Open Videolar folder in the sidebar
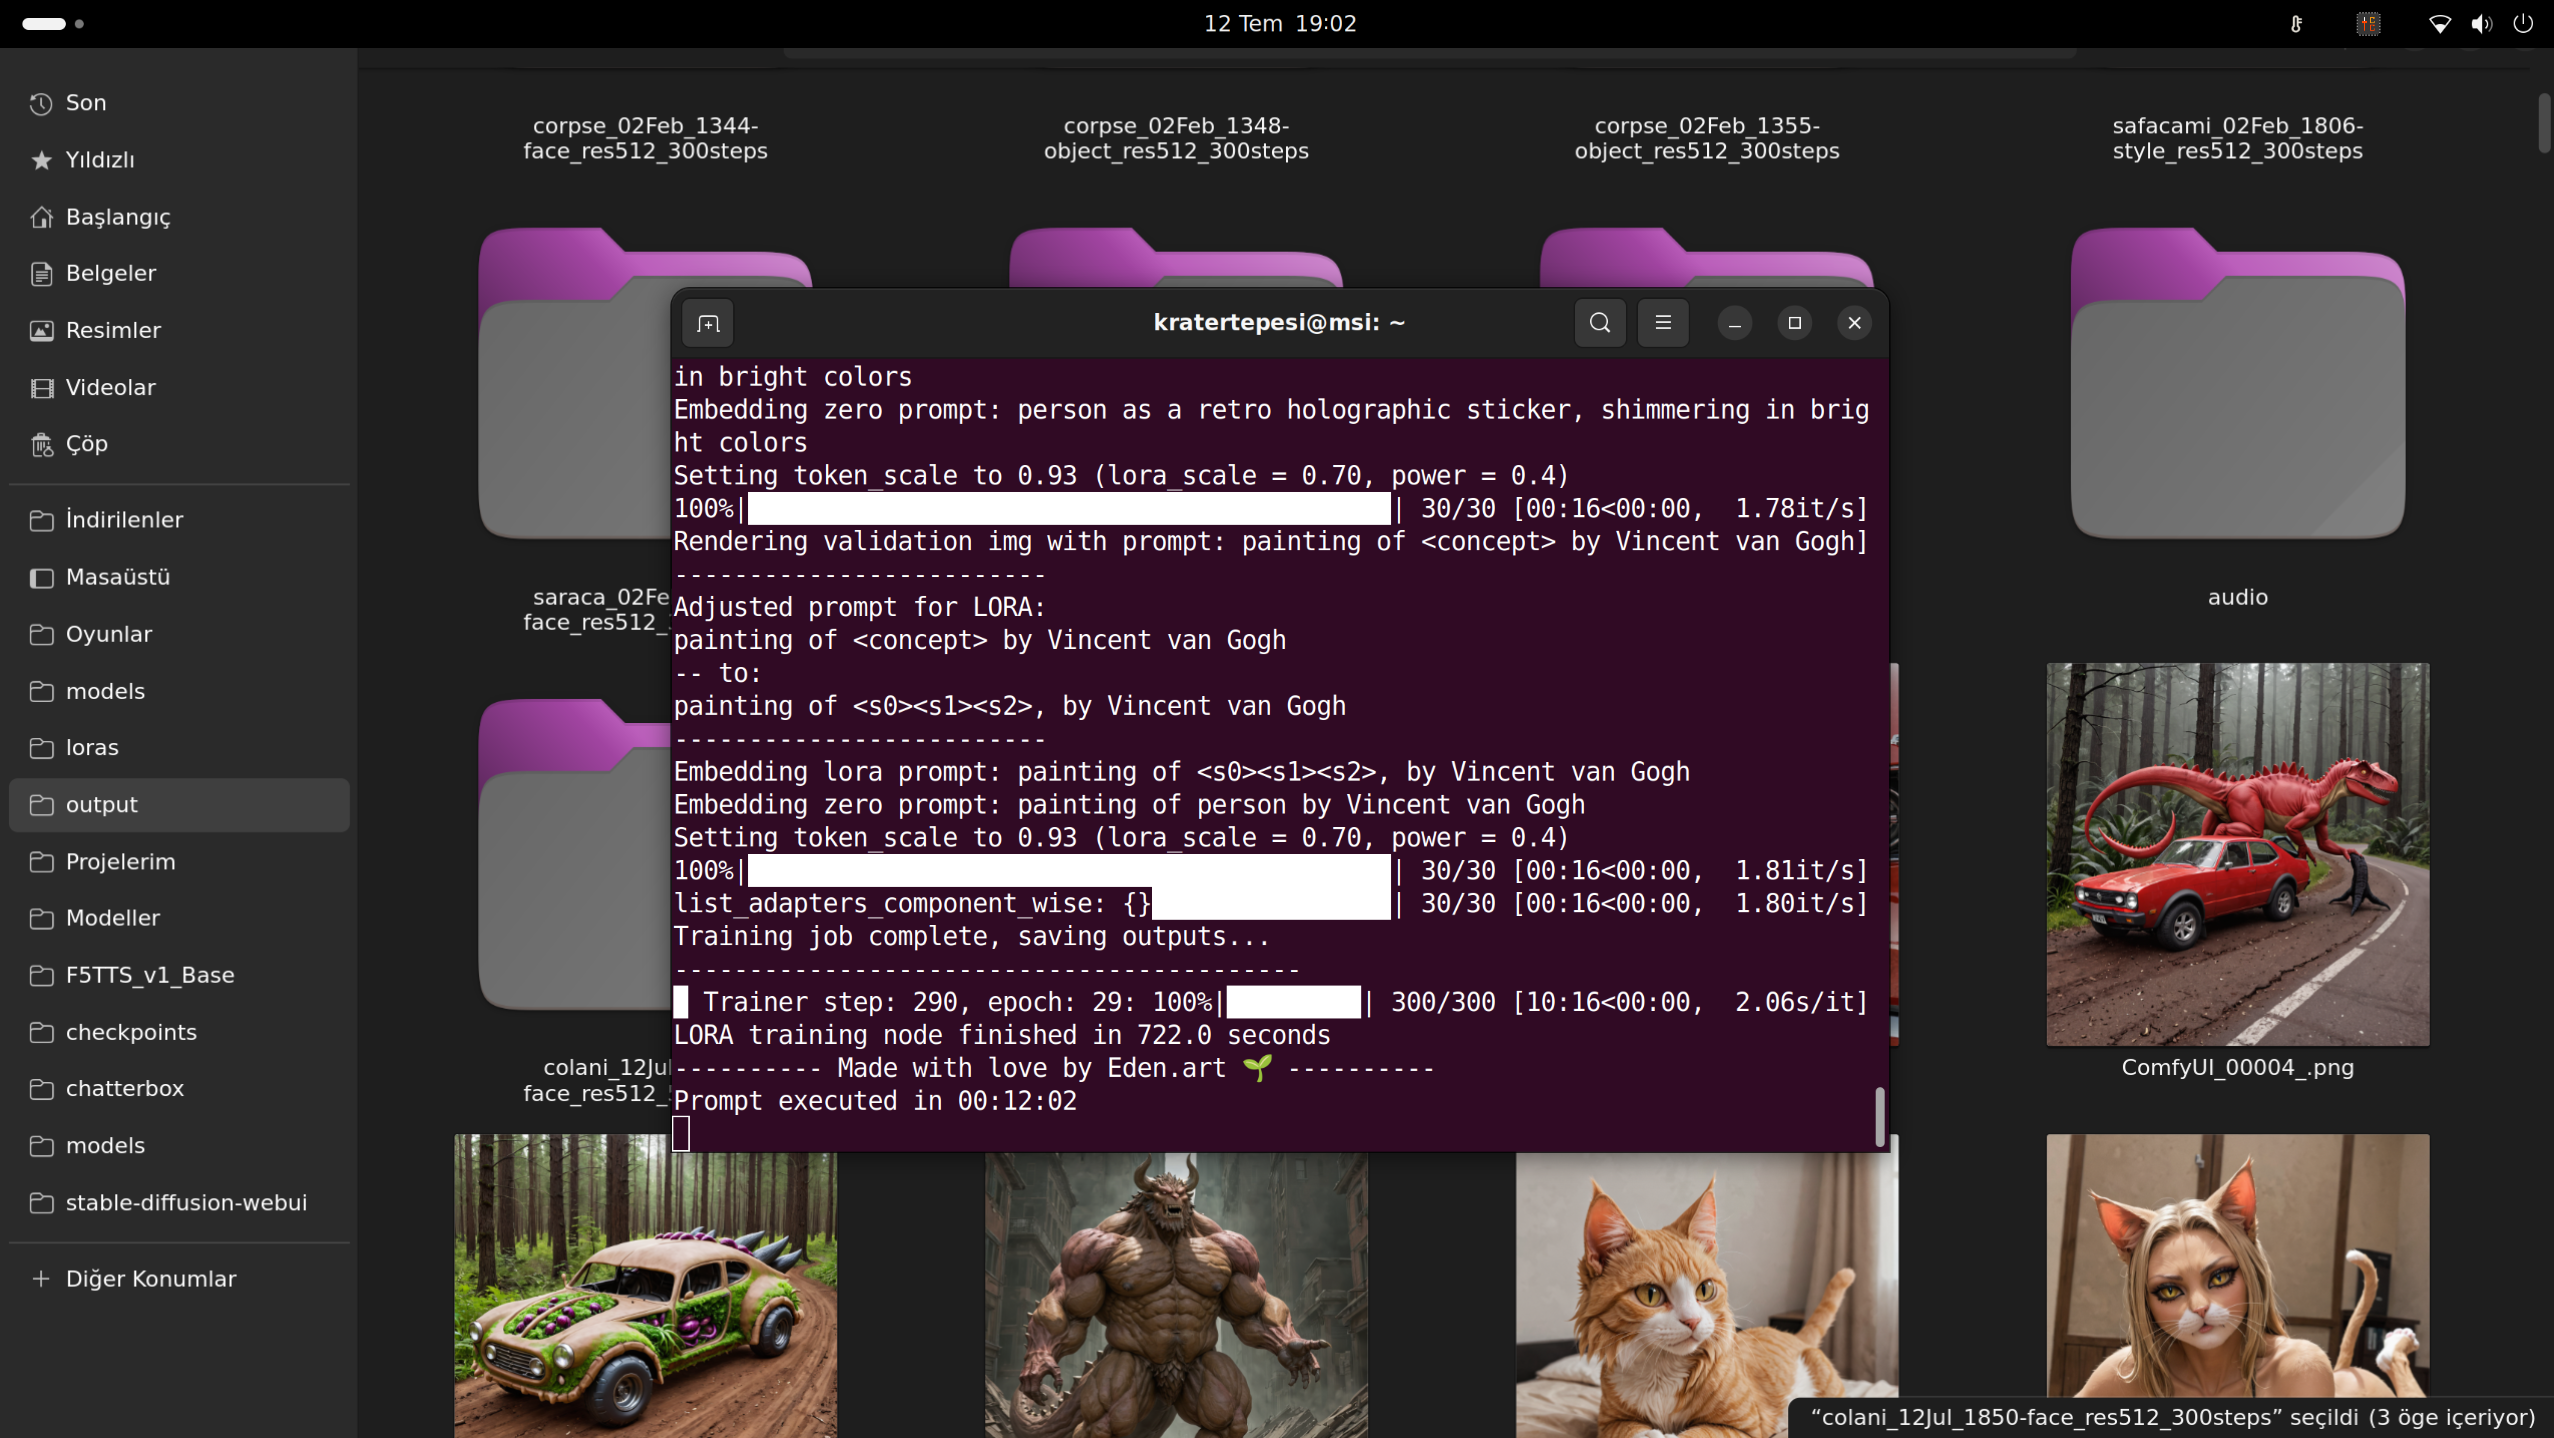The height and width of the screenshot is (1438, 2554). pos(180,387)
